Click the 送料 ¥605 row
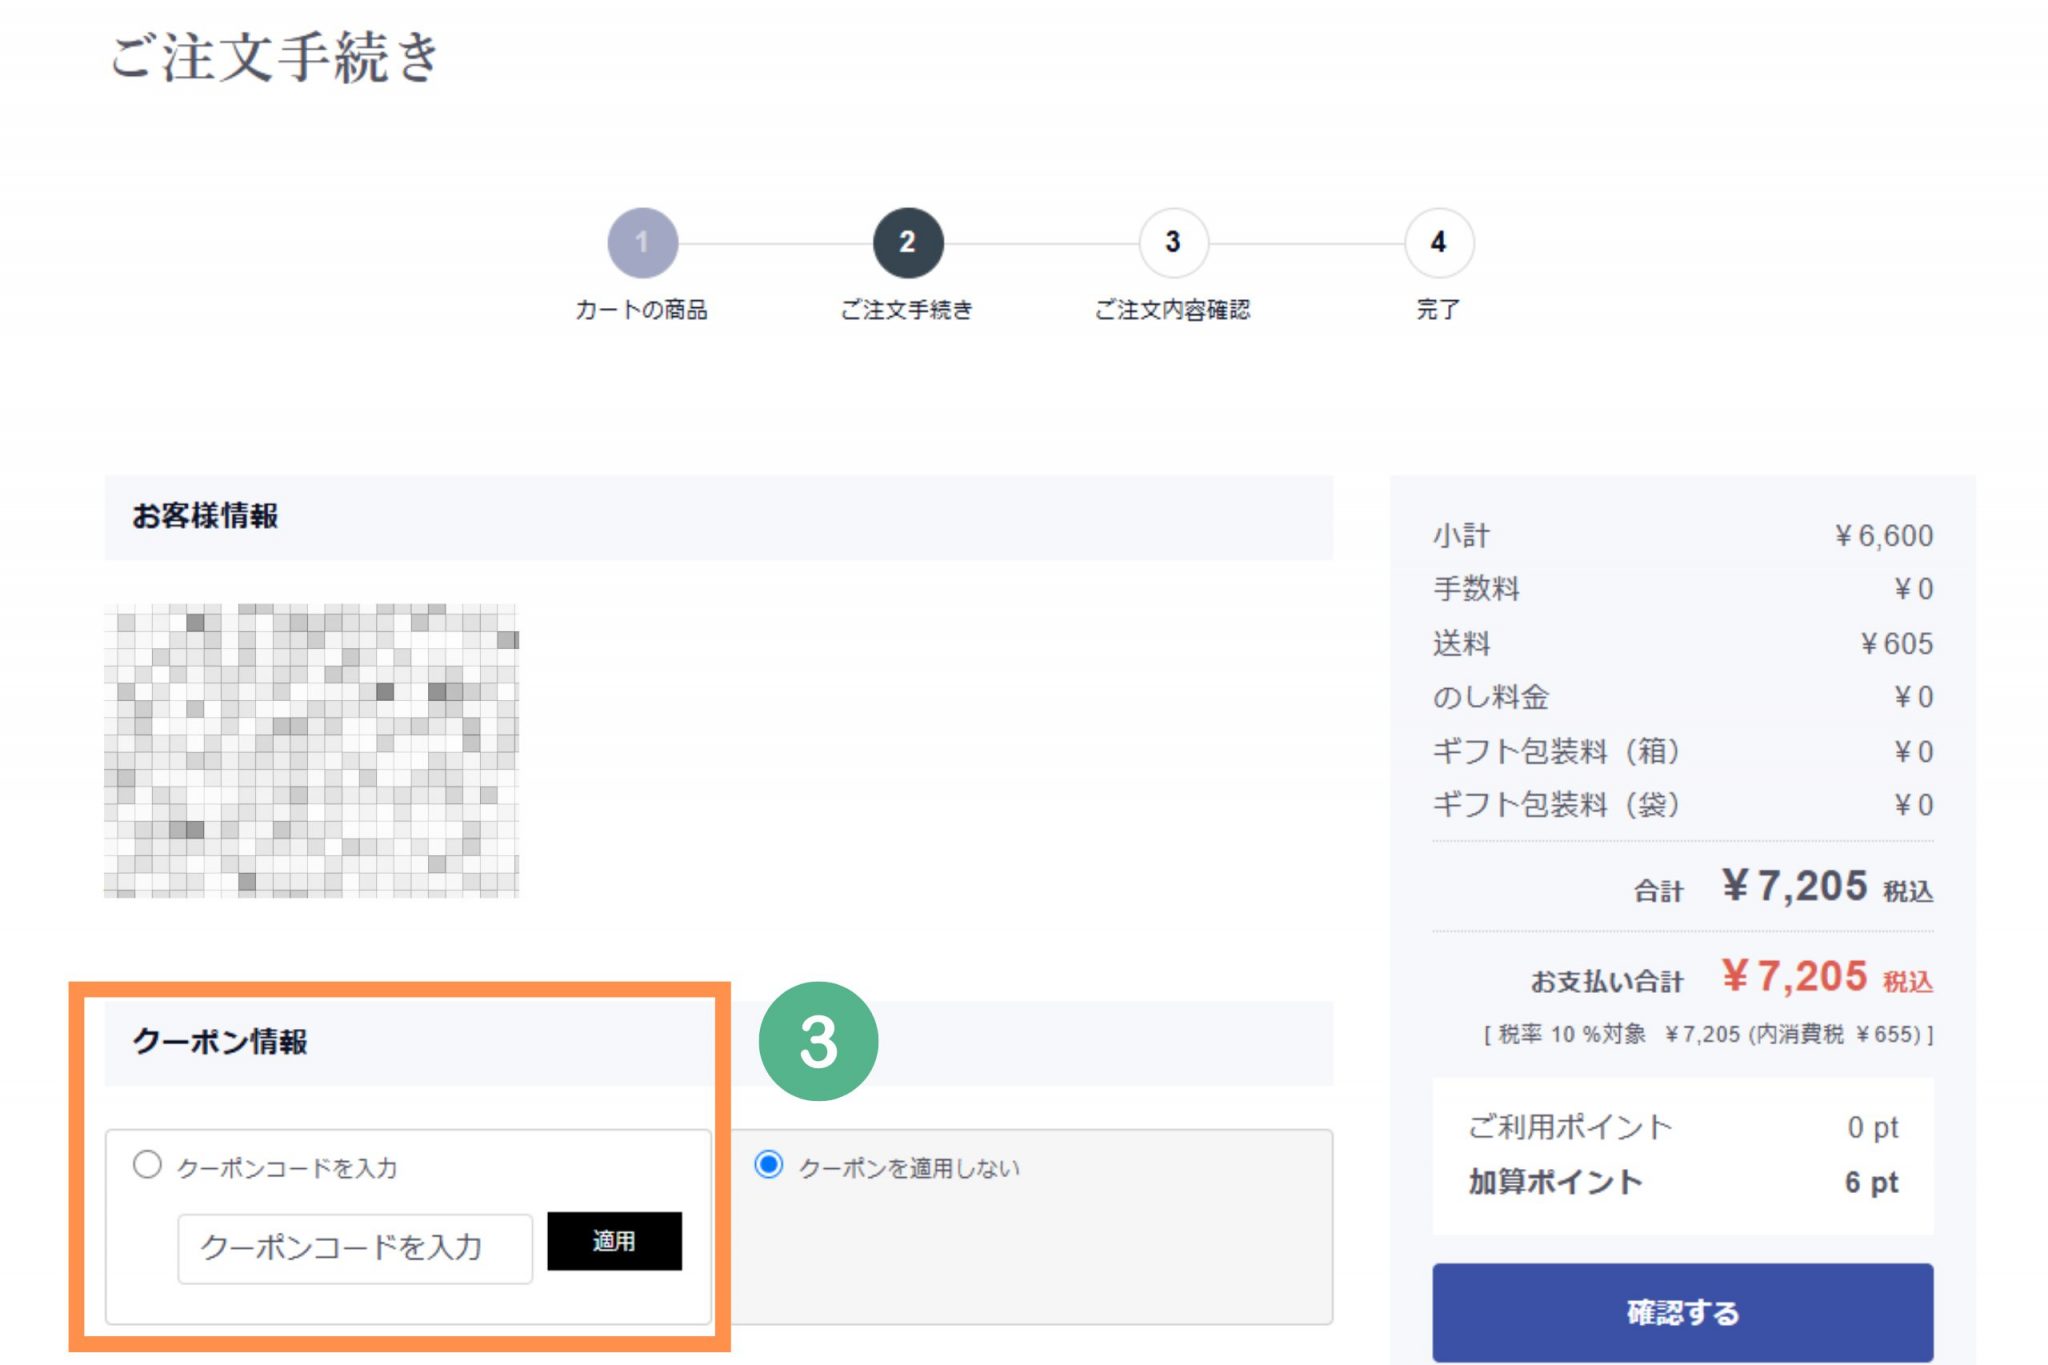The width and height of the screenshot is (2048, 1365). 1682,643
